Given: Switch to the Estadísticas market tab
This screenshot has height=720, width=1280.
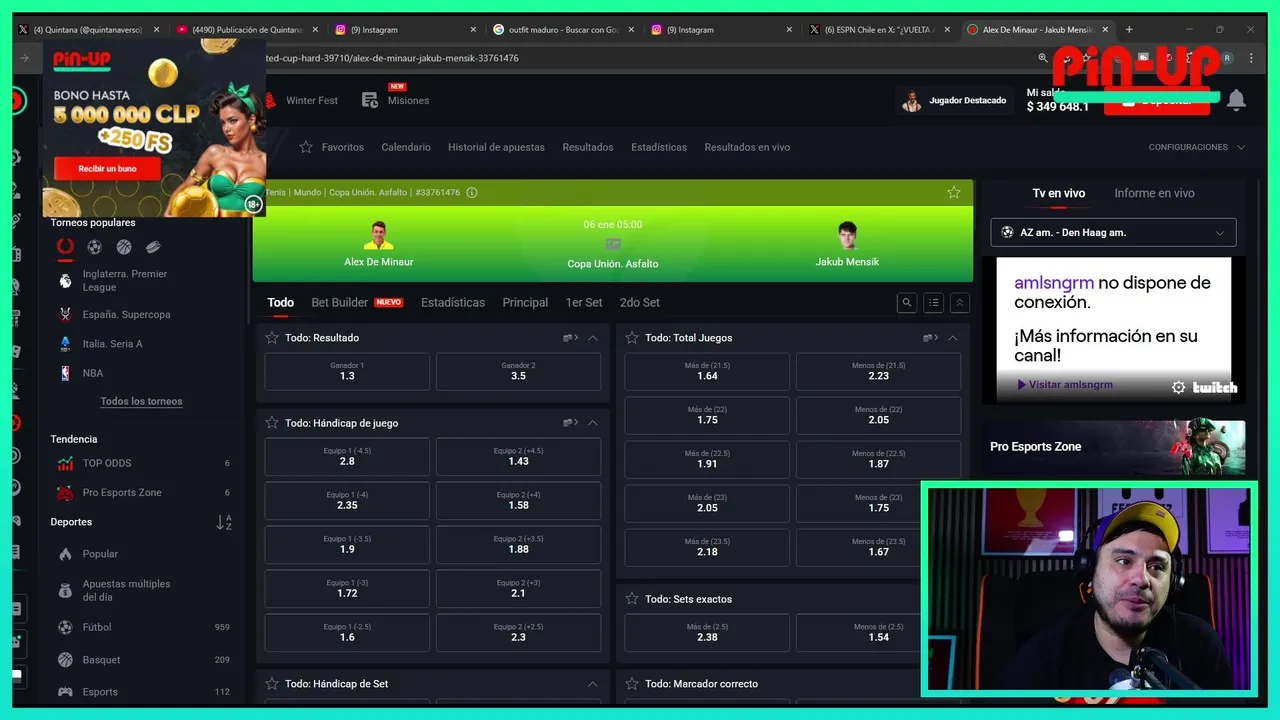Looking at the screenshot, I should click(453, 302).
